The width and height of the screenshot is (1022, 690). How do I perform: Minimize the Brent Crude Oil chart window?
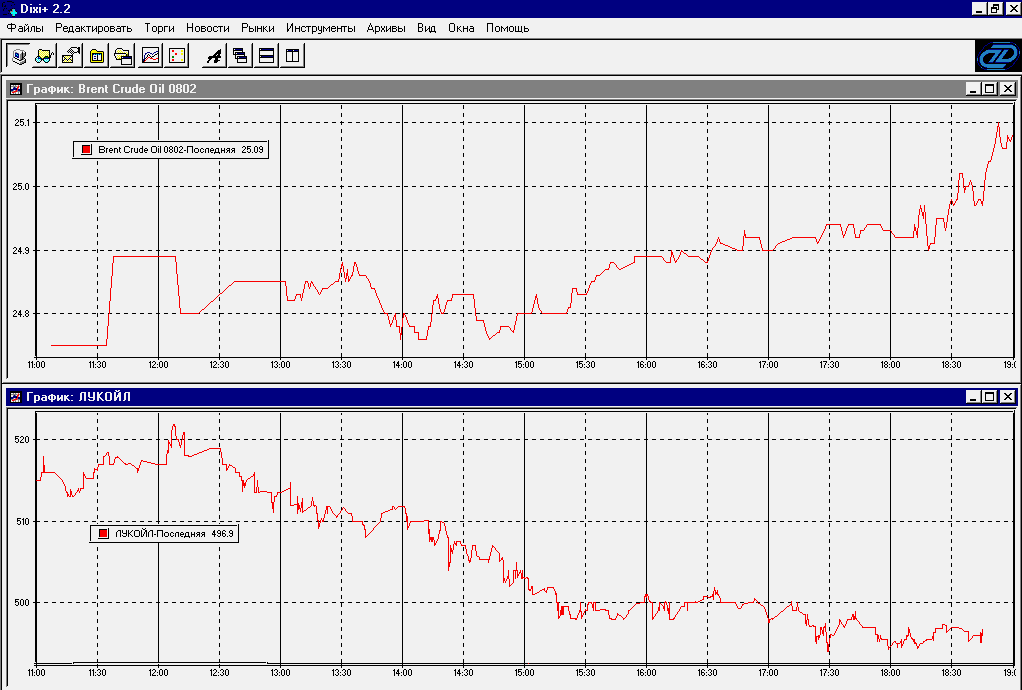(x=972, y=89)
